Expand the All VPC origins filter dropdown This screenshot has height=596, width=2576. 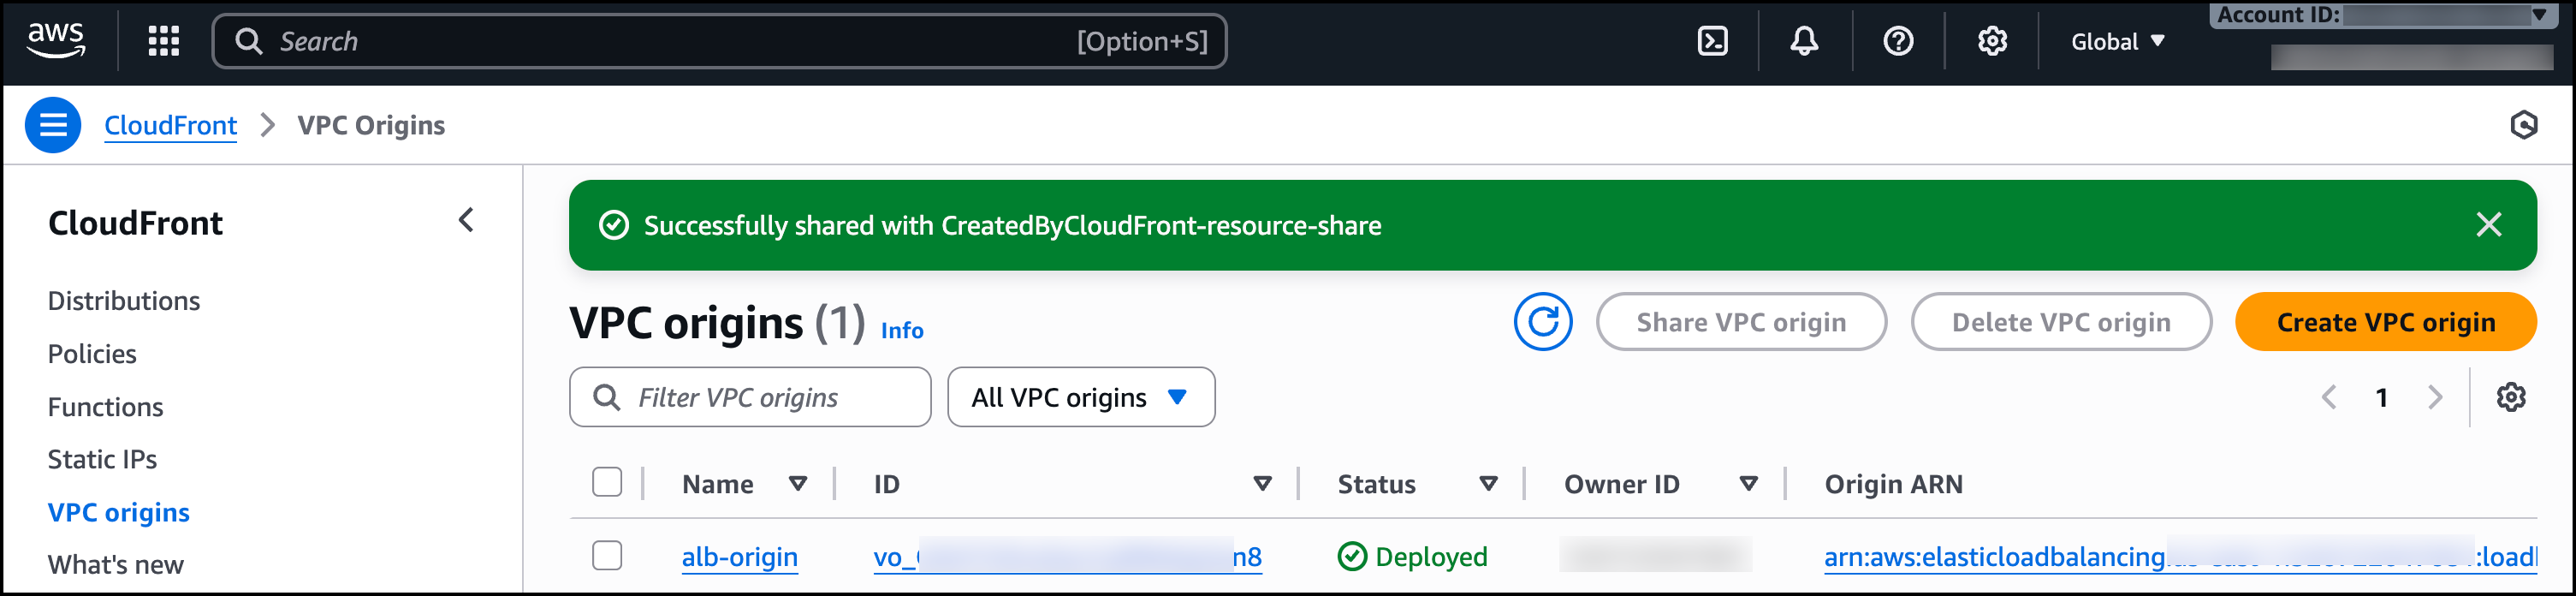pos(1080,397)
